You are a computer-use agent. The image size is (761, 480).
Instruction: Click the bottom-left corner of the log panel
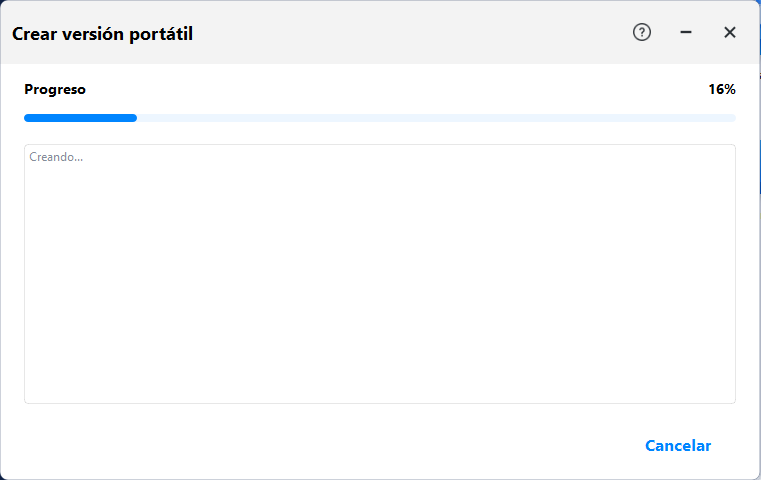pyautogui.click(x=27, y=400)
